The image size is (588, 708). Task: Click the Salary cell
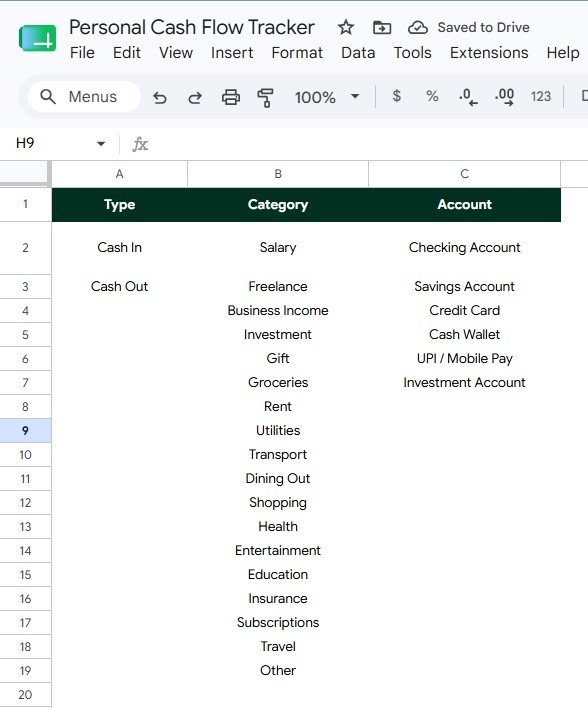278,247
